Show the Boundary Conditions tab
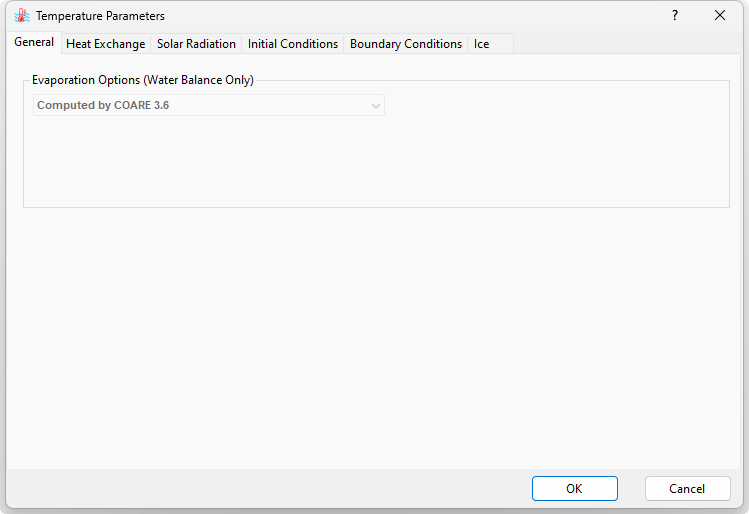The height and width of the screenshot is (514, 749). 406,44
